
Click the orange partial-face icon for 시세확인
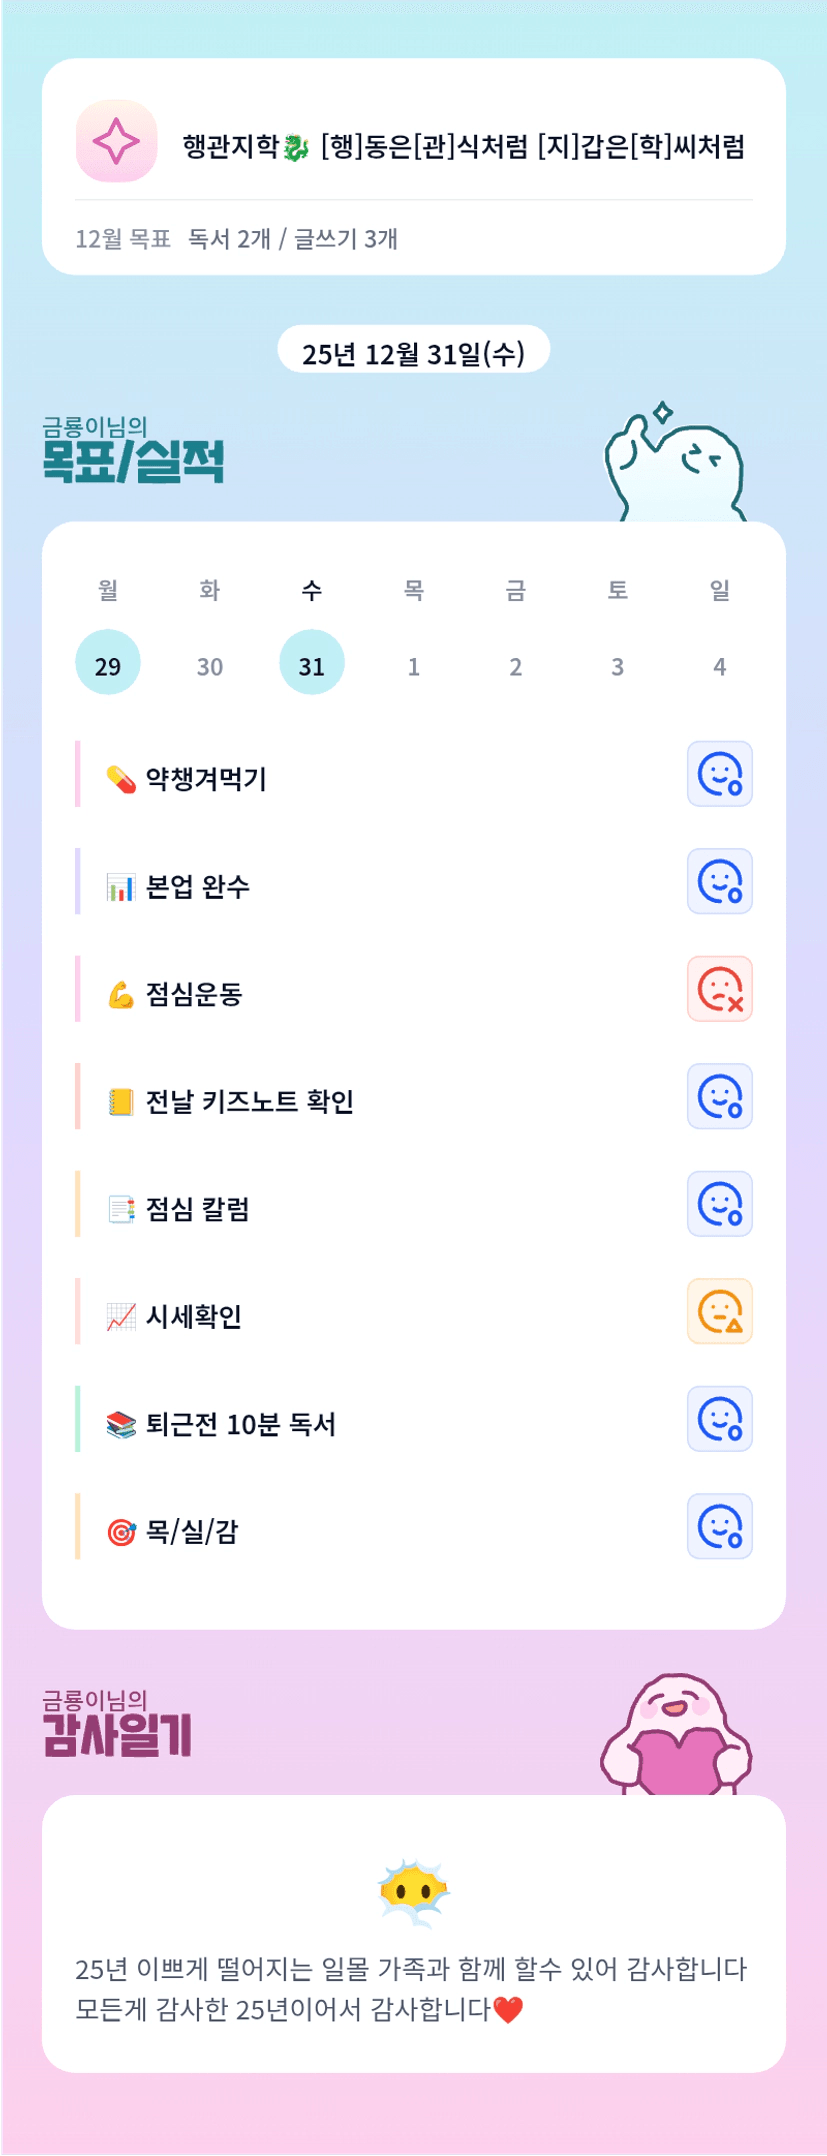[x=719, y=1311]
